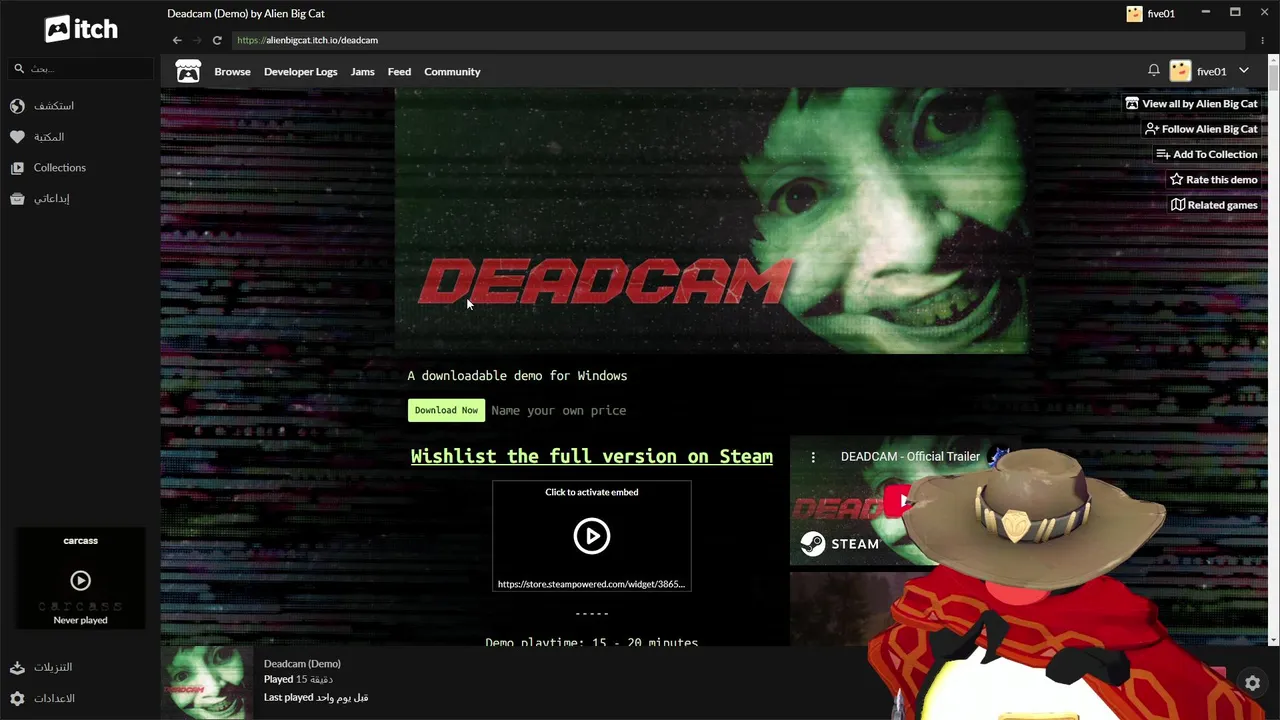Click View all by Alien Big Cat
This screenshot has height=720, width=1280.
point(1191,104)
